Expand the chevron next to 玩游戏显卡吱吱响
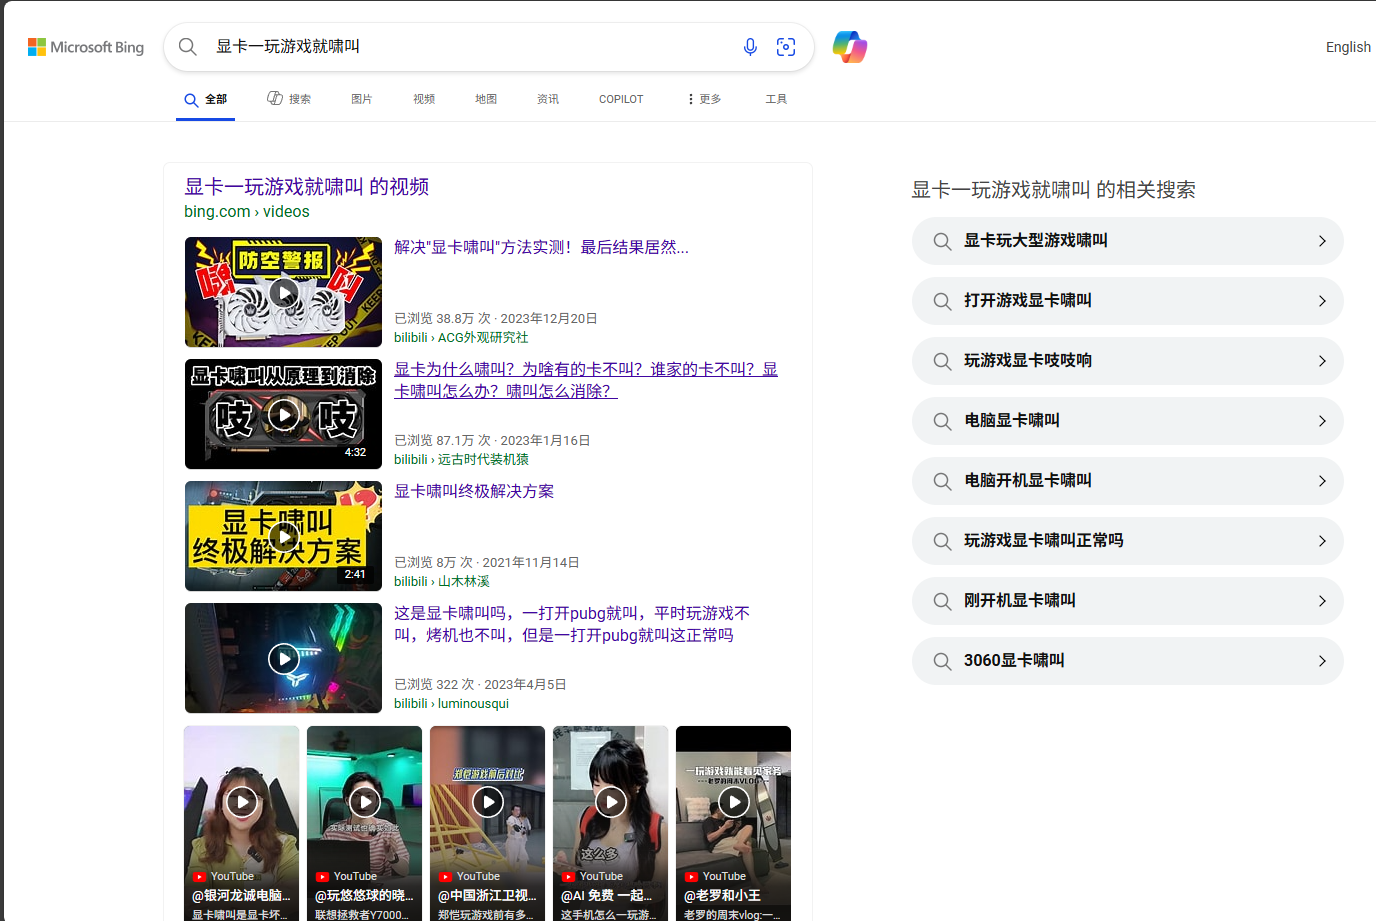The height and width of the screenshot is (921, 1376). click(x=1322, y=361)
